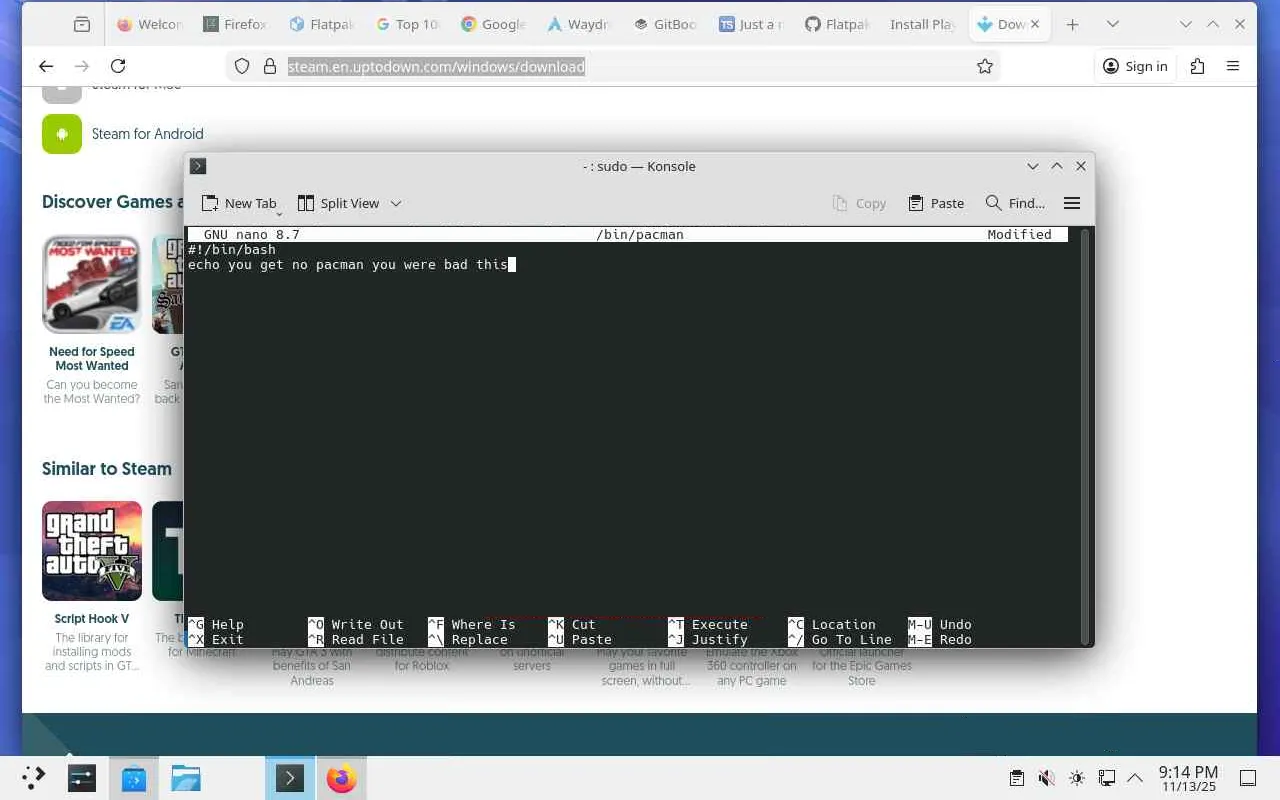Switch to the Install Play tab

(924, 24)
